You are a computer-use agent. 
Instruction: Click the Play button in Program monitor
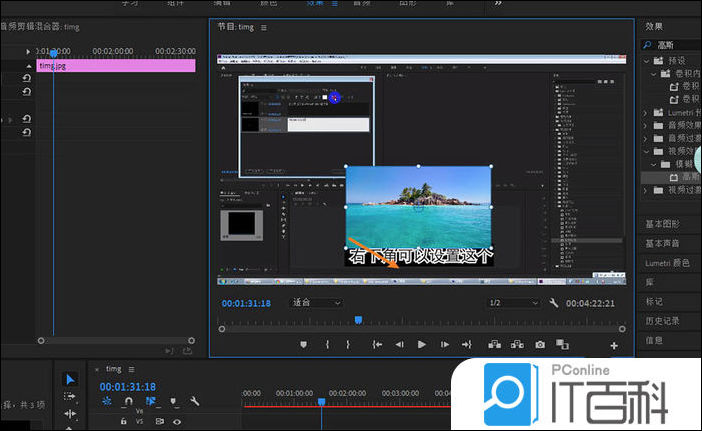click(421, 345)
